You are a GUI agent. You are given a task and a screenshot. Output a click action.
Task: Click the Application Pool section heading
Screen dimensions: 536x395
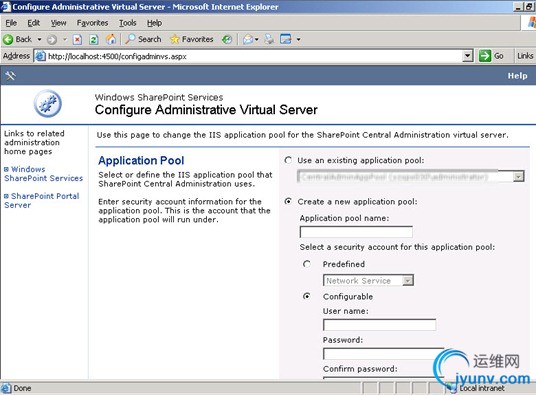coord(141,161)
